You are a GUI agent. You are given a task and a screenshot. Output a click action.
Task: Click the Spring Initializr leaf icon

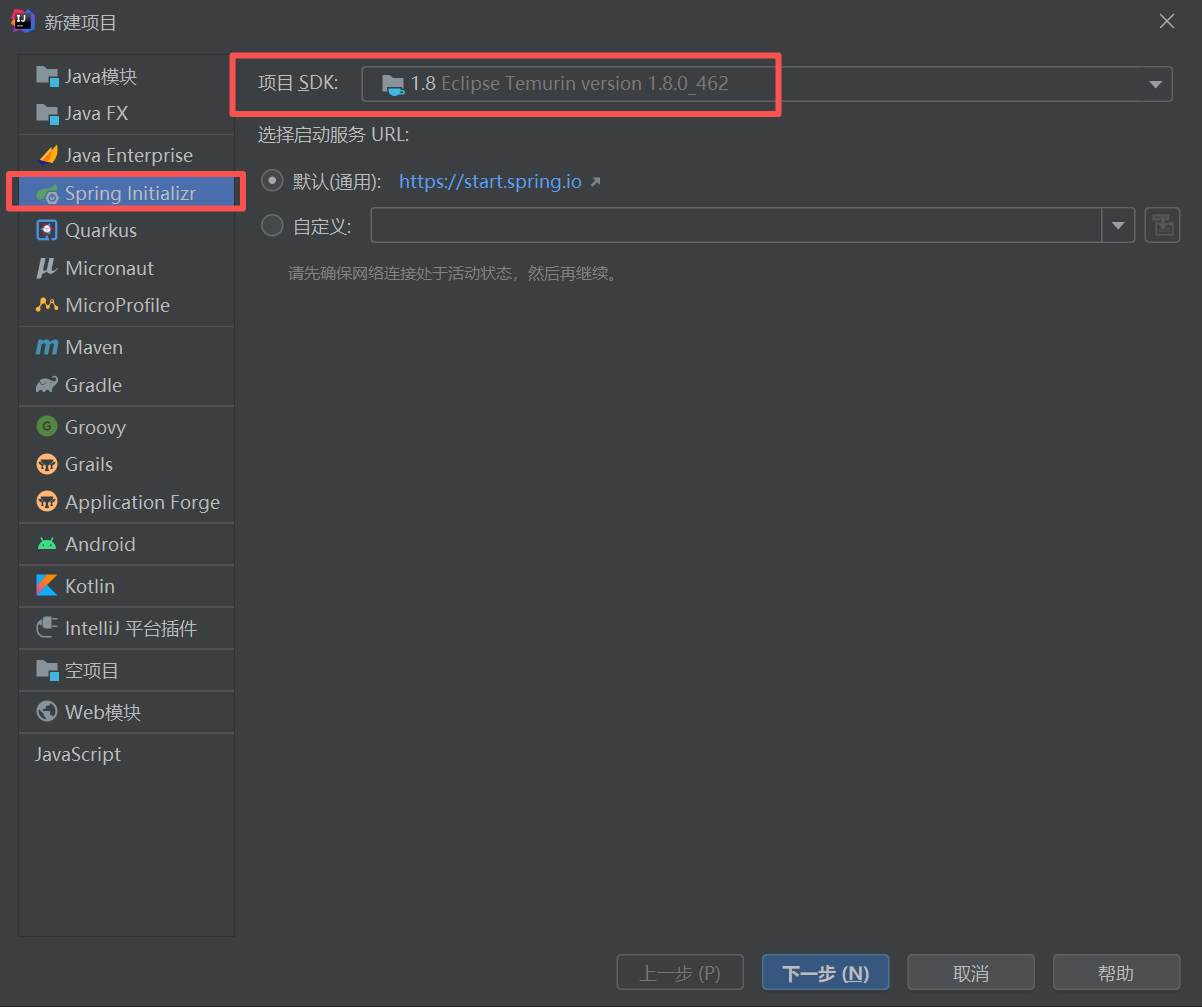pos(47,193)
